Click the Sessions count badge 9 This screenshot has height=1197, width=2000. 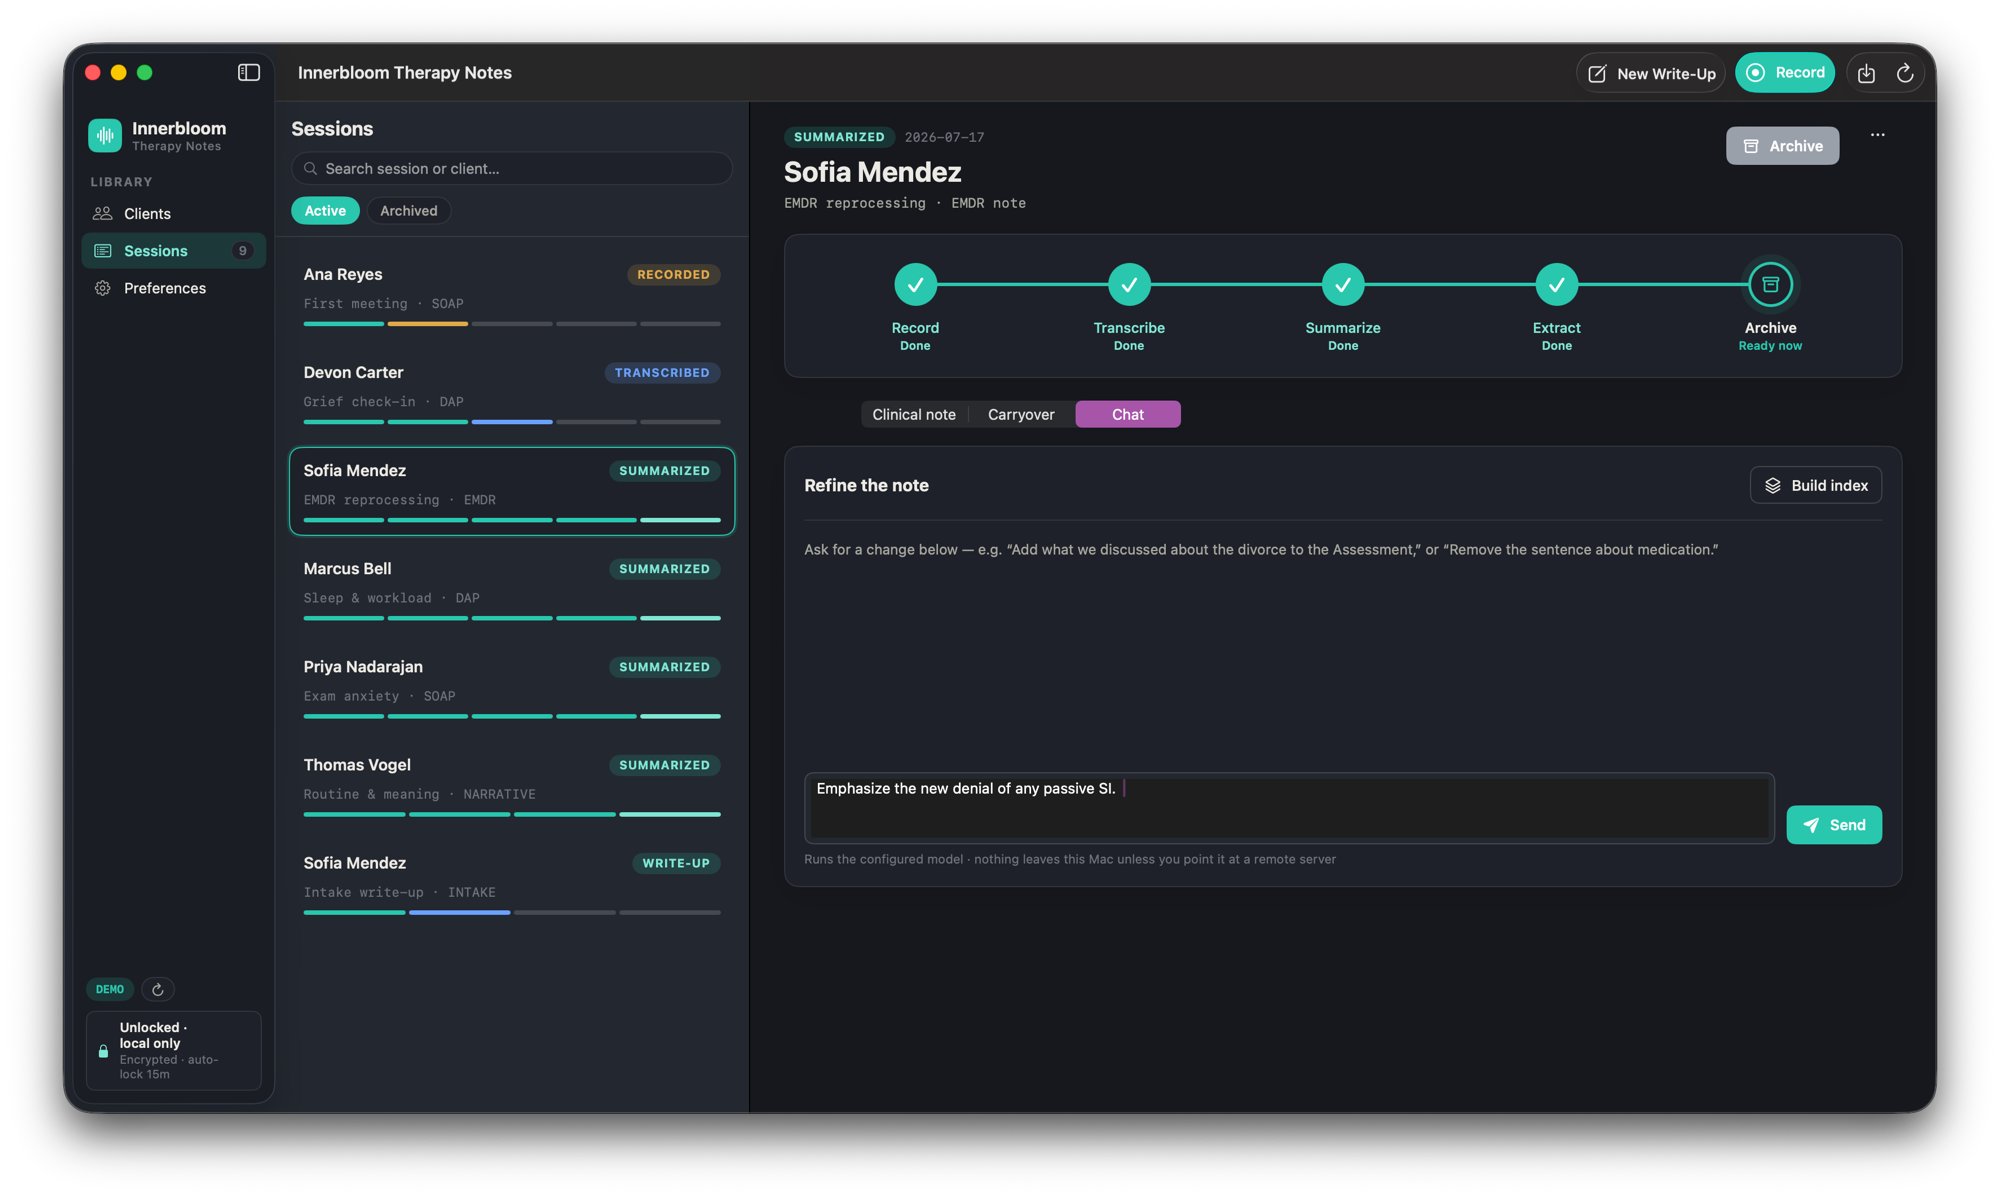(242, 251)
